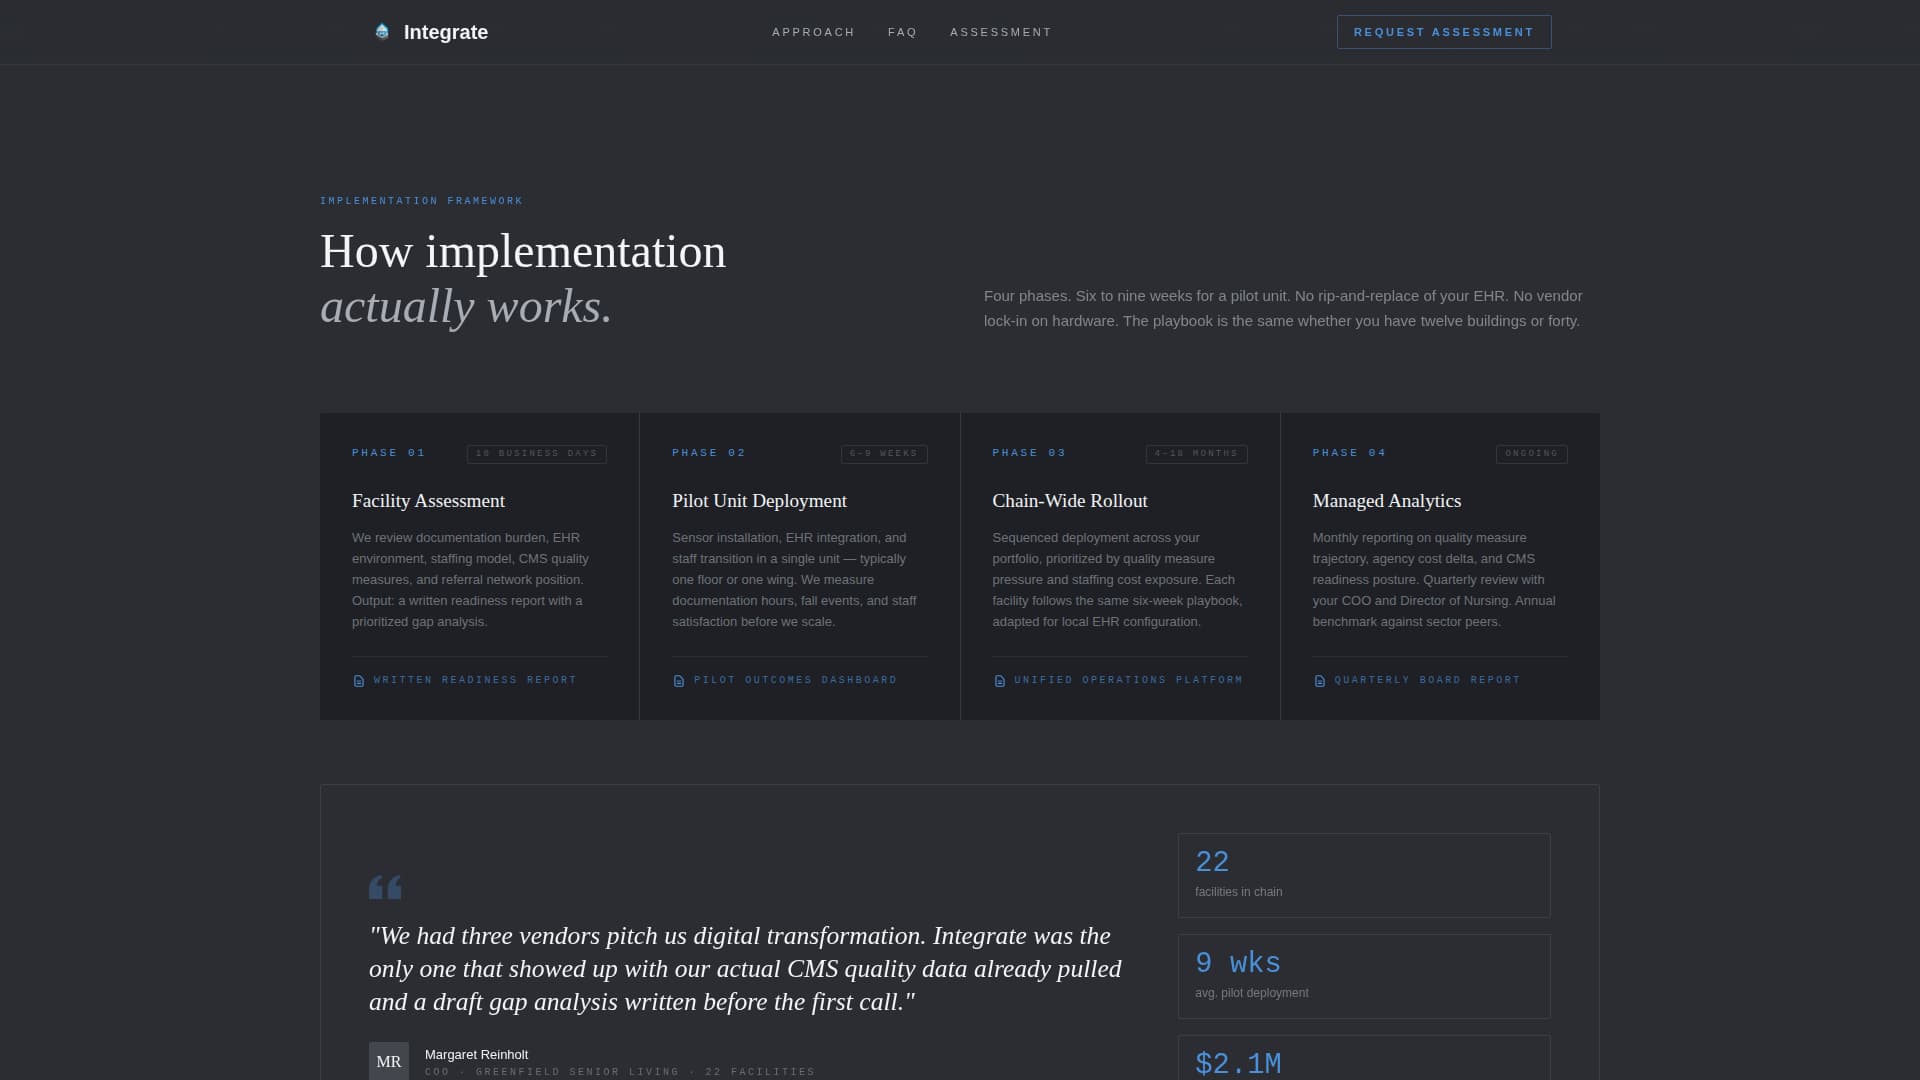Image resolution: width=1920 pixels, height=1080 pixels.
Task: Click the Quarterly Board Report label
Action: (1427, 680)
